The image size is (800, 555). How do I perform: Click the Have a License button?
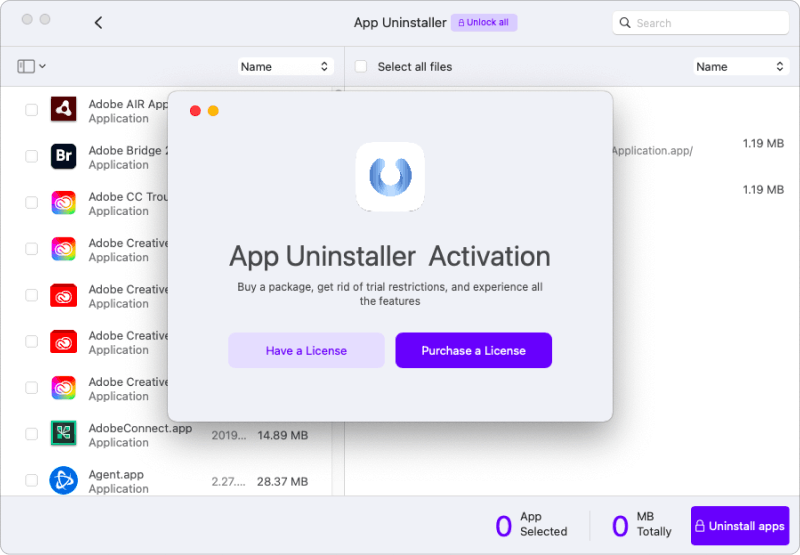tap(306, 351)
